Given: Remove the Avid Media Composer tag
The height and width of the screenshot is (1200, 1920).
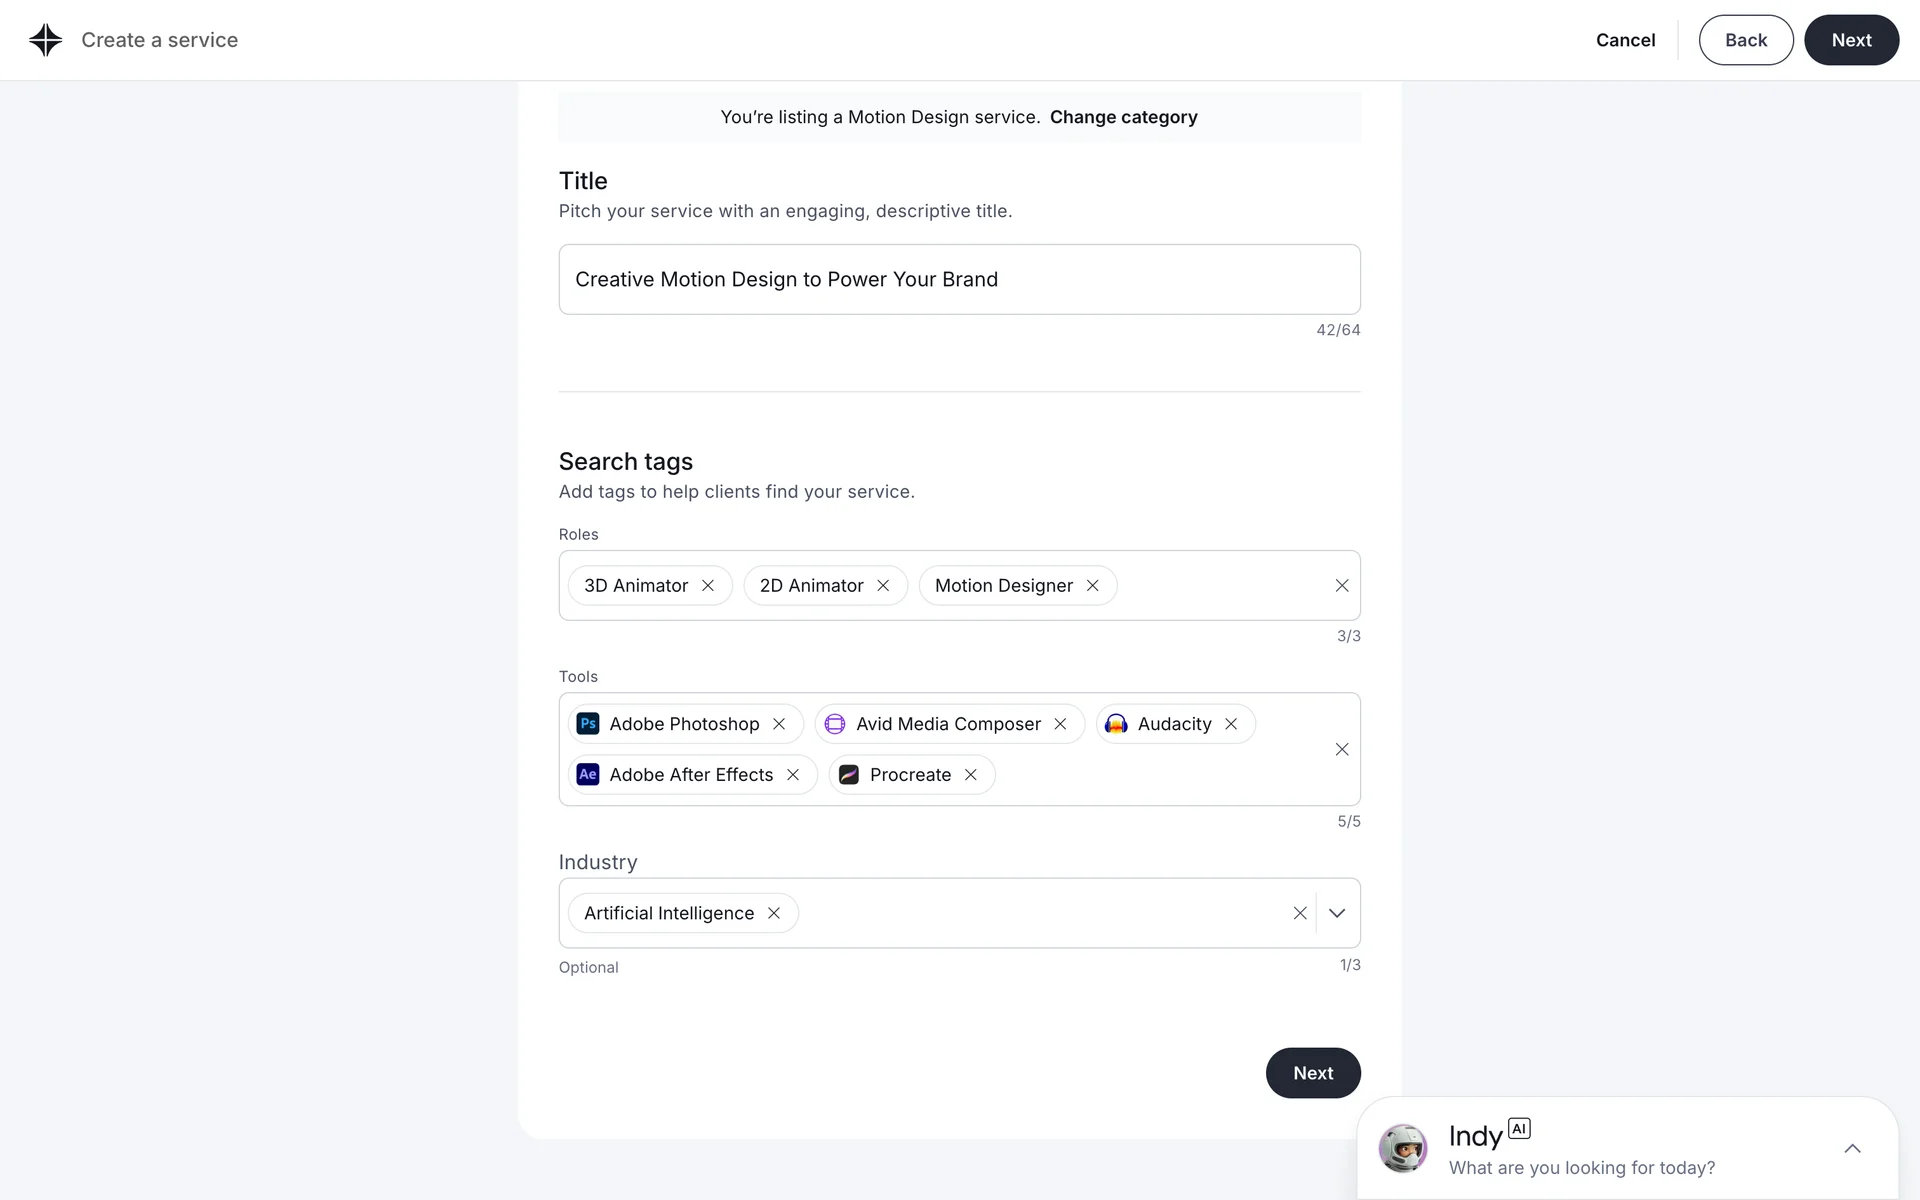Looking at the screenshot, I should 1061,724.
